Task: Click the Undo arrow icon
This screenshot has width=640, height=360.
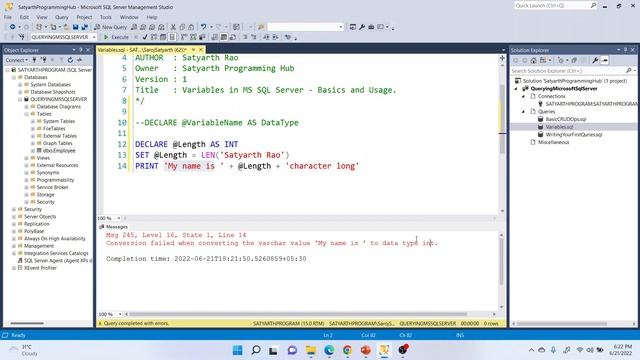Action: (203, 27)
